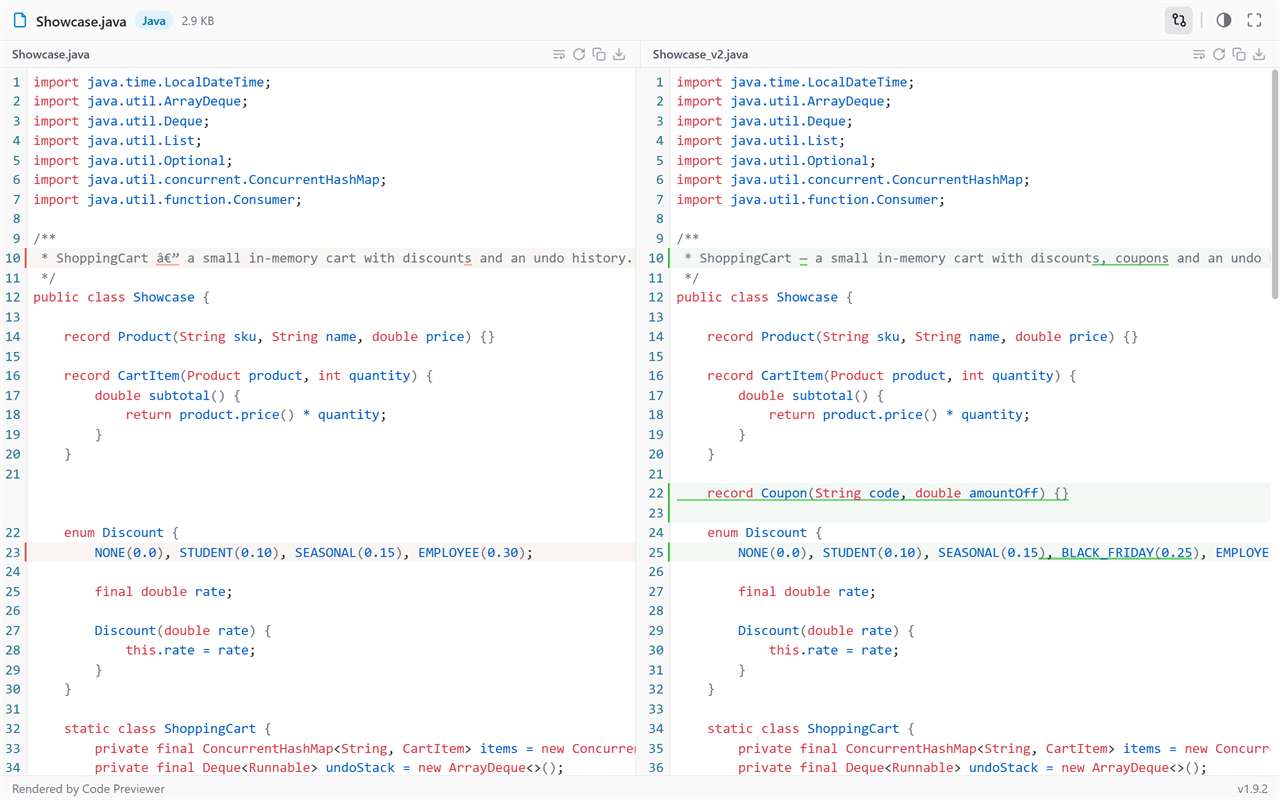Toggle word wrap in the Showcase.java pane

click(x=559, y=54)
